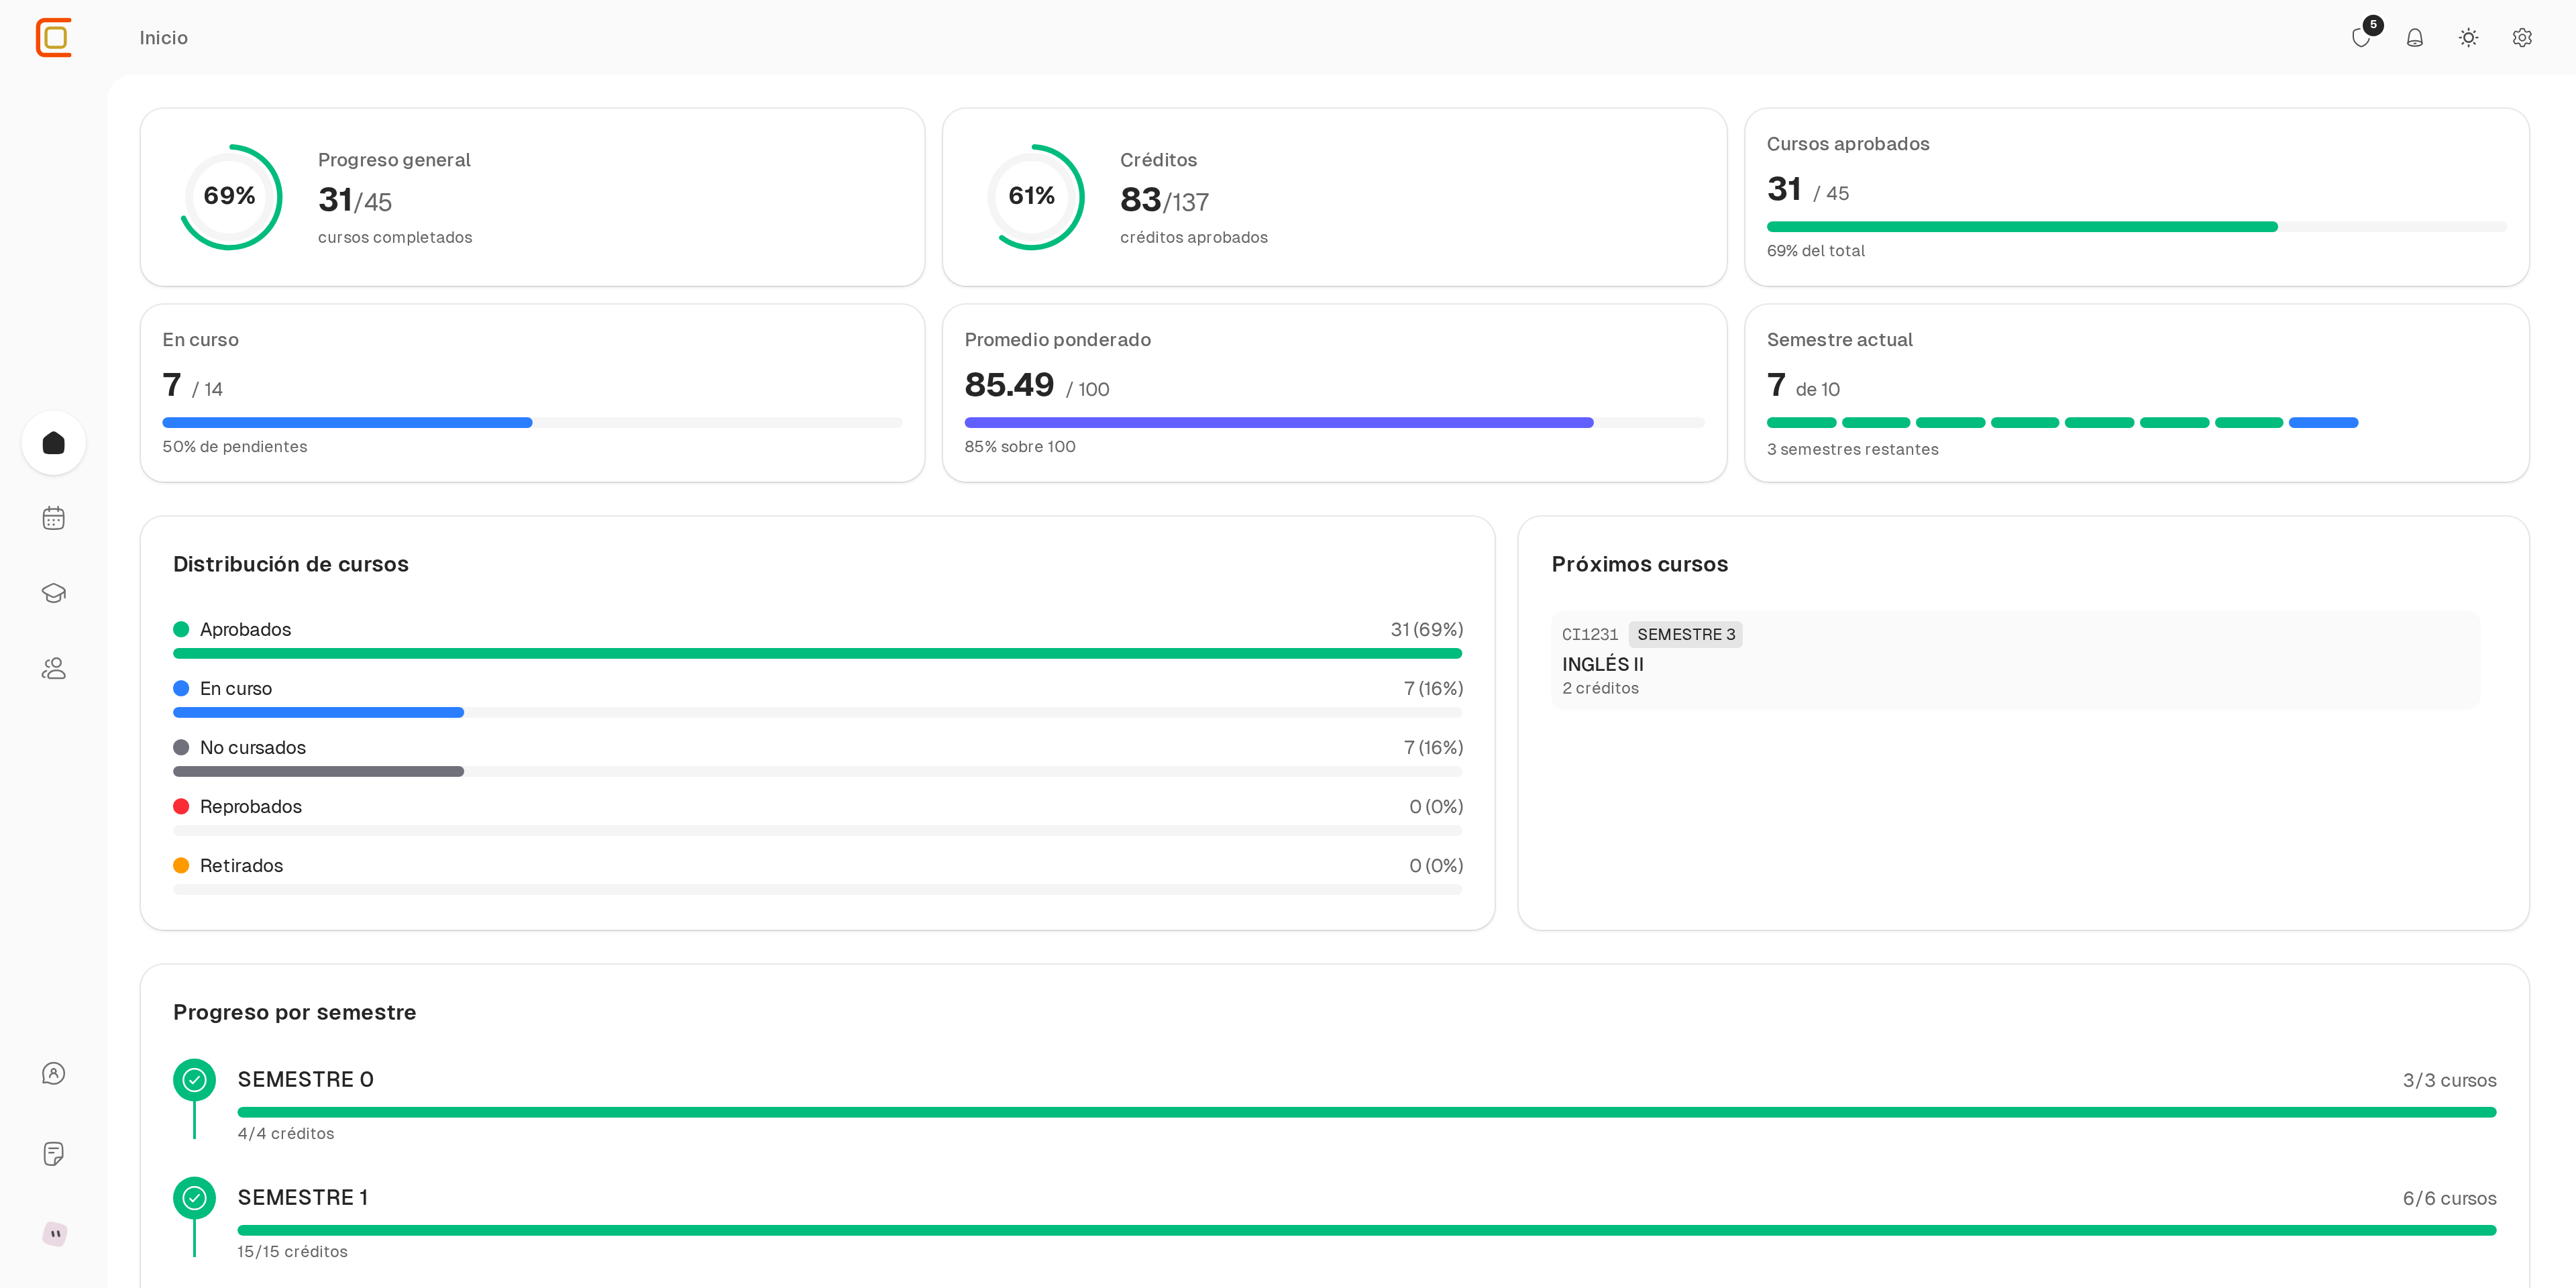Image resolution: width=2576 pixels, height=1288 pixels.
Task: Open the shield icon with badge 5
Action: [2361, 38]
